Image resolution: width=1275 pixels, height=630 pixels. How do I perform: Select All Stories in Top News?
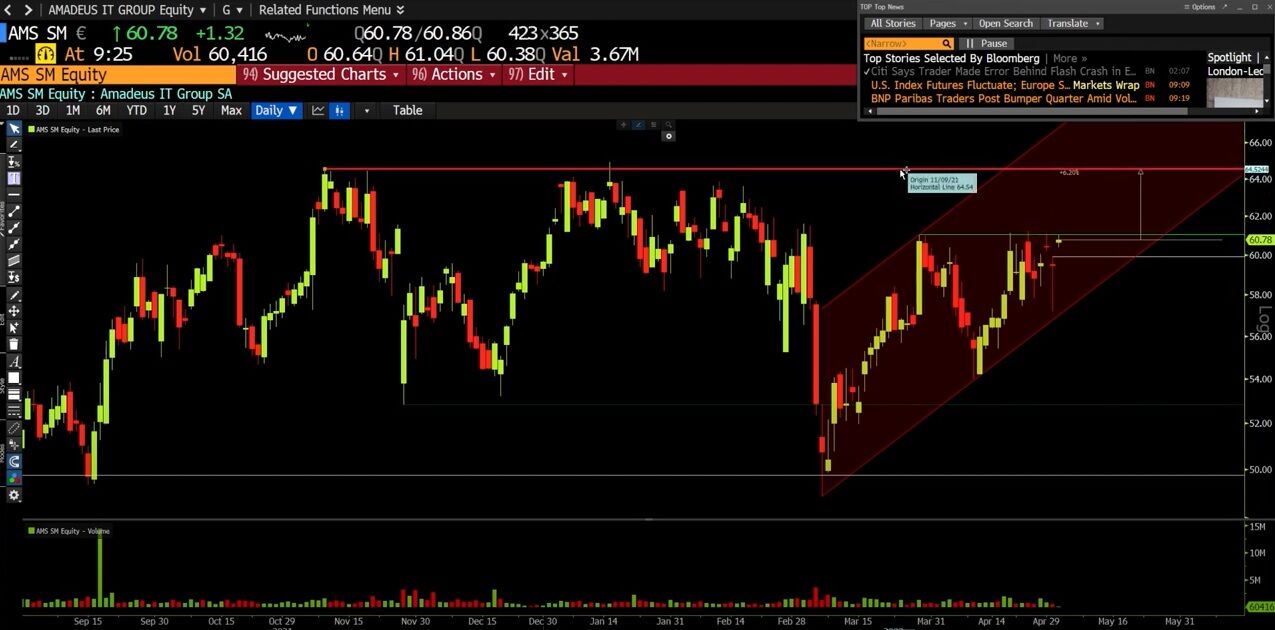click(x=892, y=23)
